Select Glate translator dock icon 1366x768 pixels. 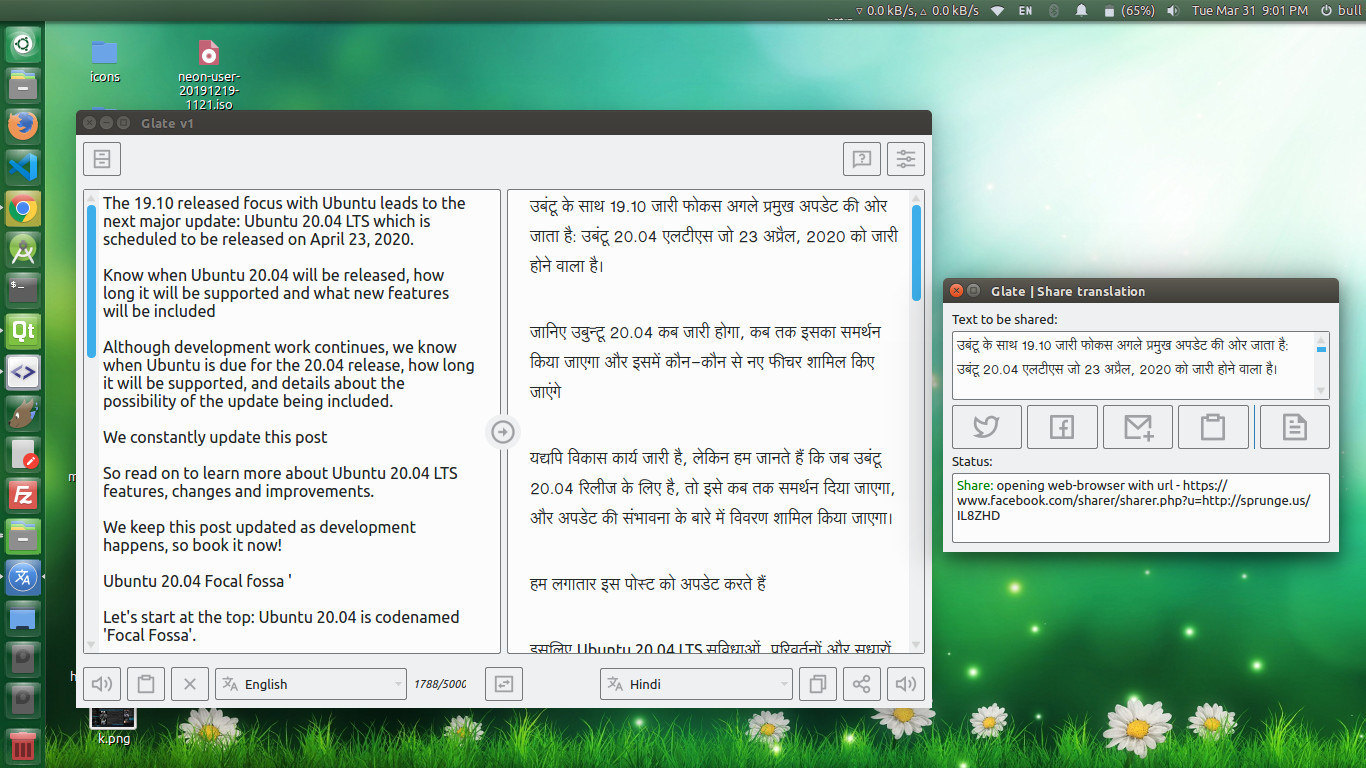tap(23, 577)
